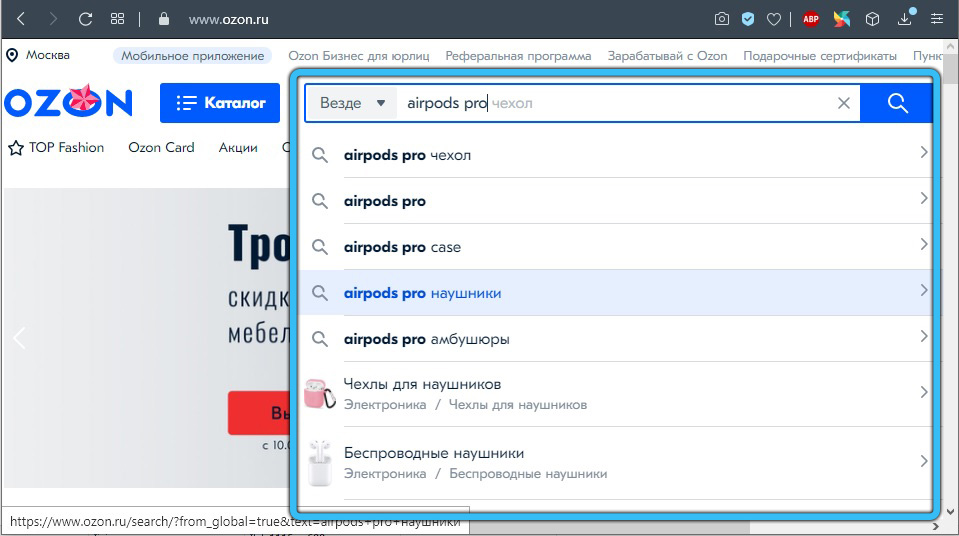Screen dimensions: 959x536
Task: Reload the page with the refresh icon
Action: (86, 19)
